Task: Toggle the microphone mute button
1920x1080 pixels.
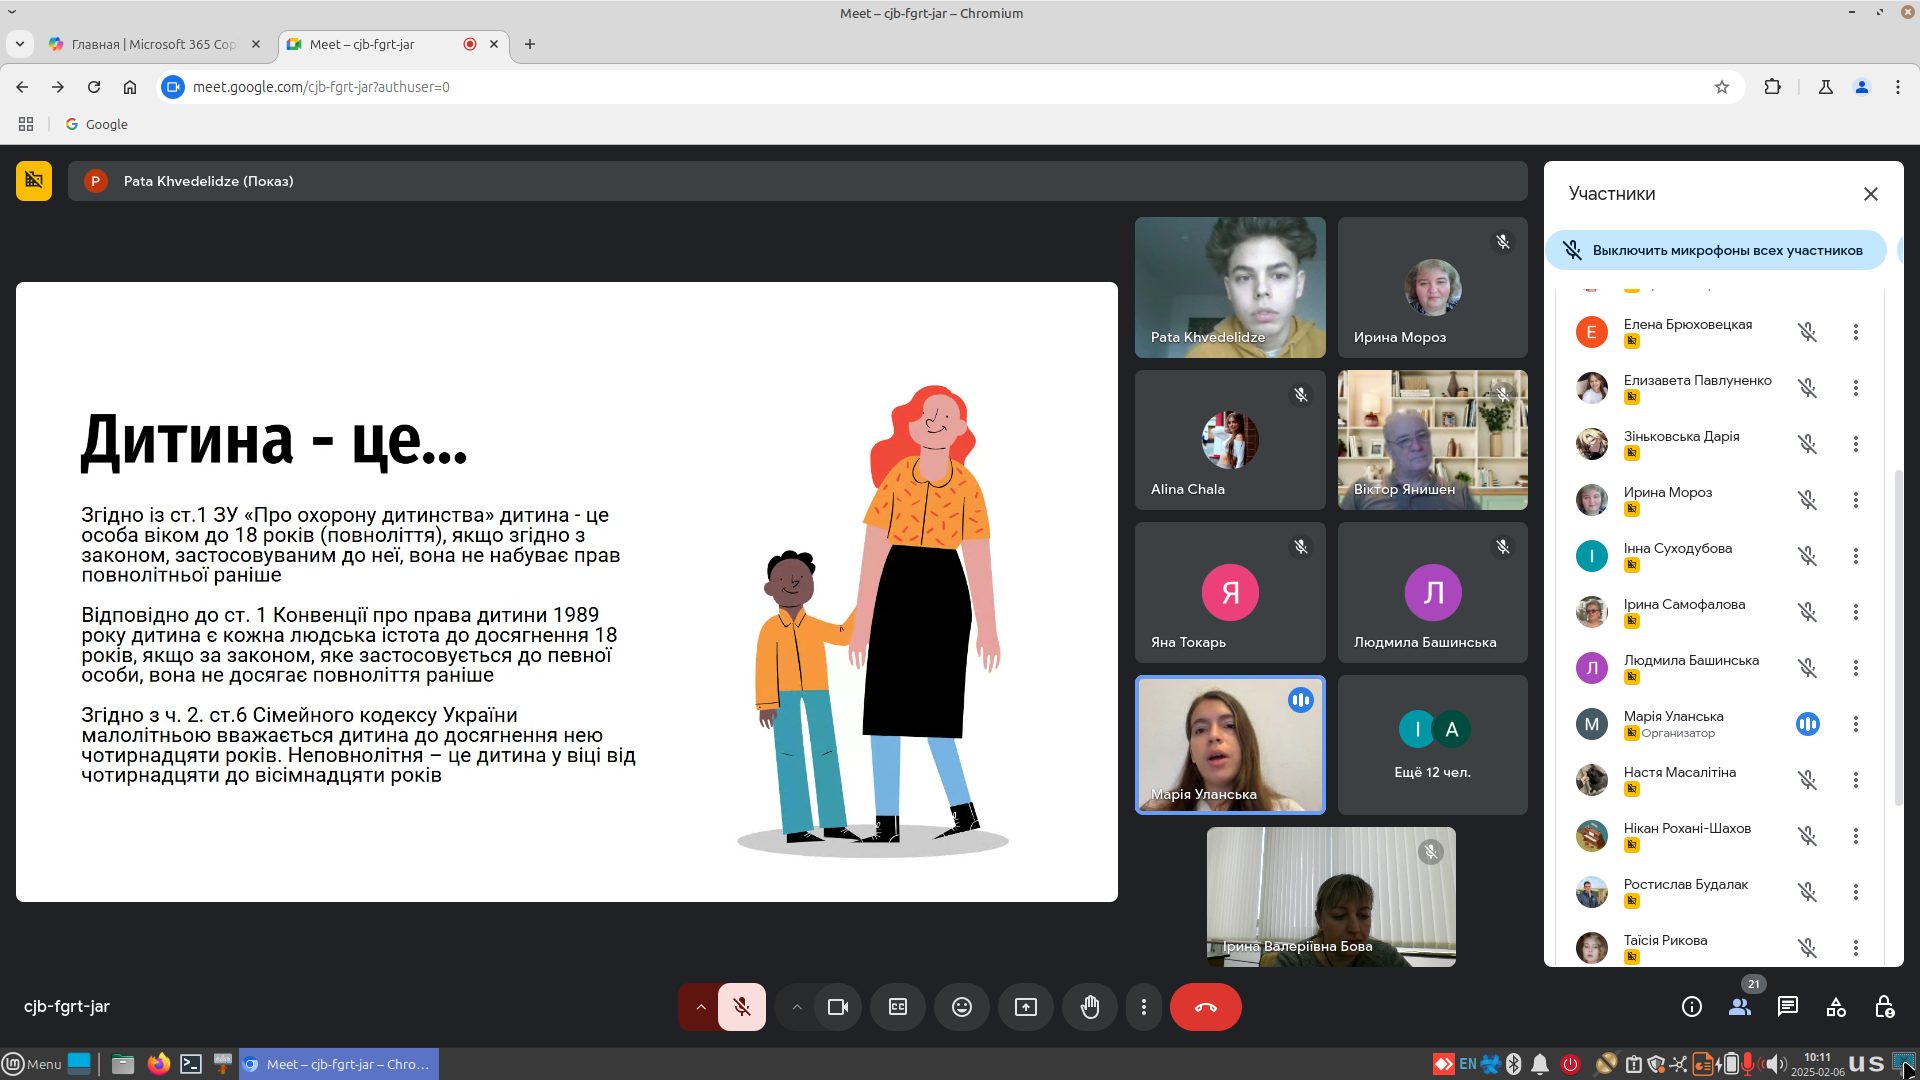Action: point(742,1007)
